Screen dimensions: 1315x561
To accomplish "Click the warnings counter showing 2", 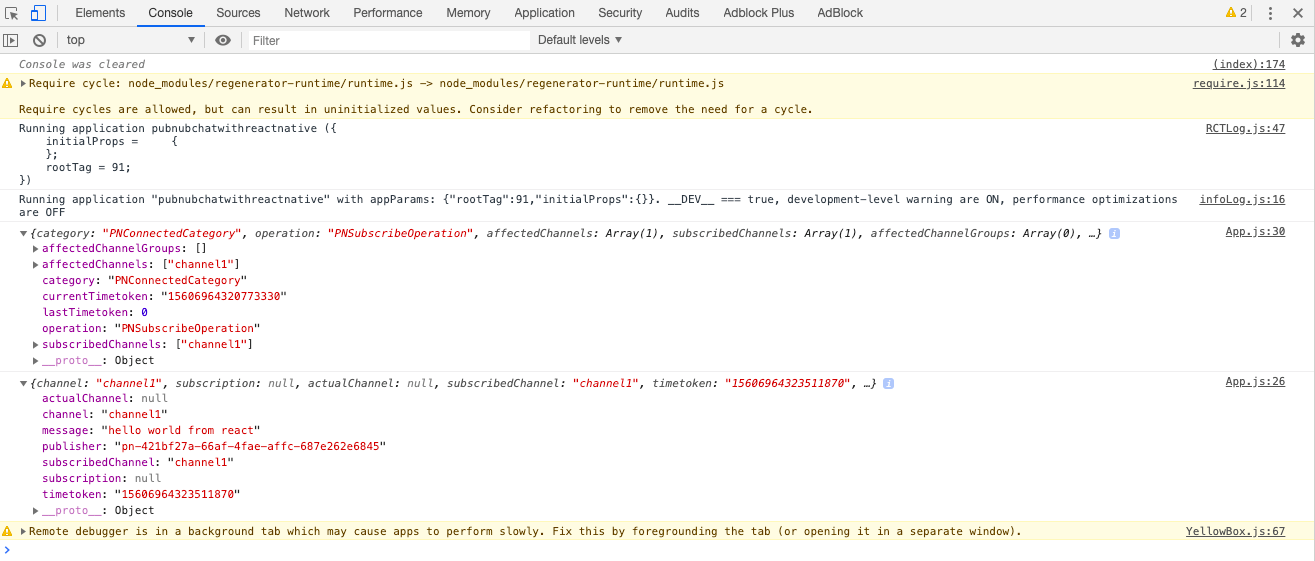I will 1236,13.
